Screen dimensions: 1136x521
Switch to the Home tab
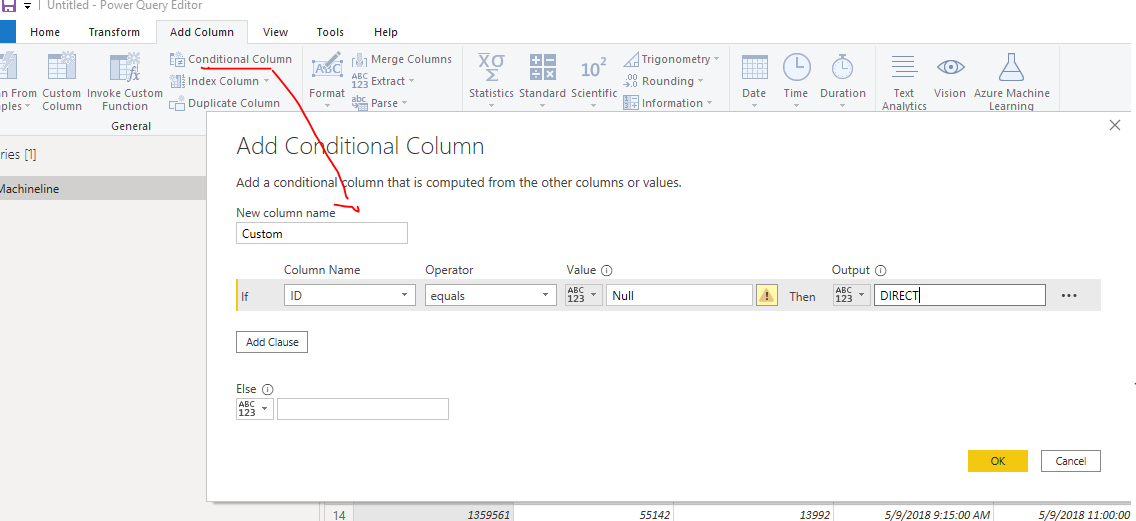point(45,32)
